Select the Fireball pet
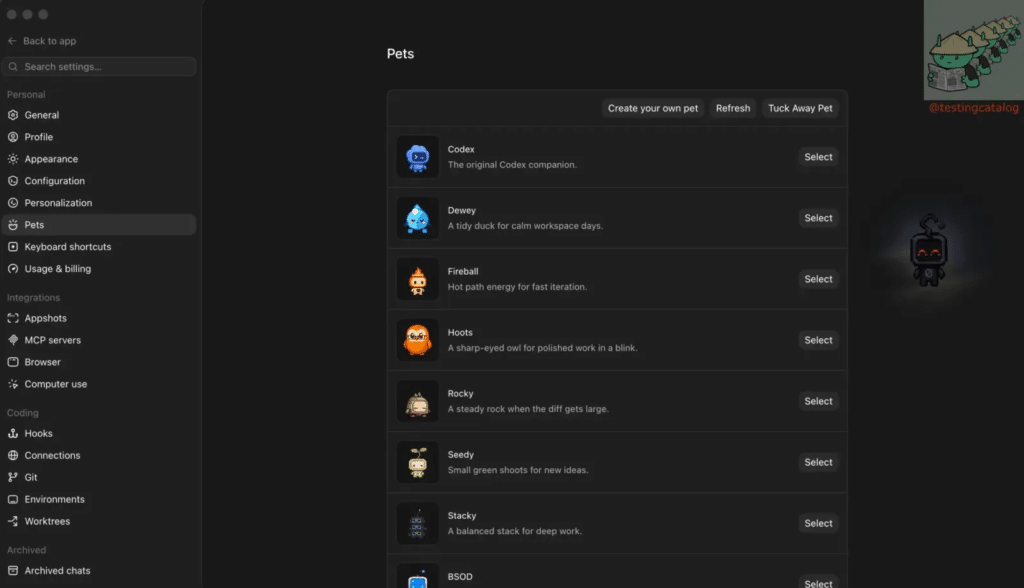 pos(818,279)
